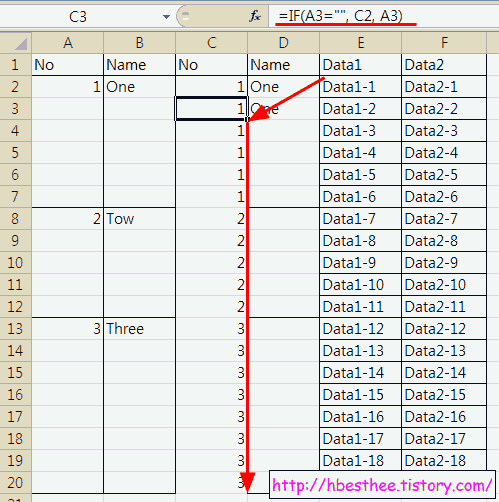Click cell F10 'Data2-9'

[x=444, y=263]
